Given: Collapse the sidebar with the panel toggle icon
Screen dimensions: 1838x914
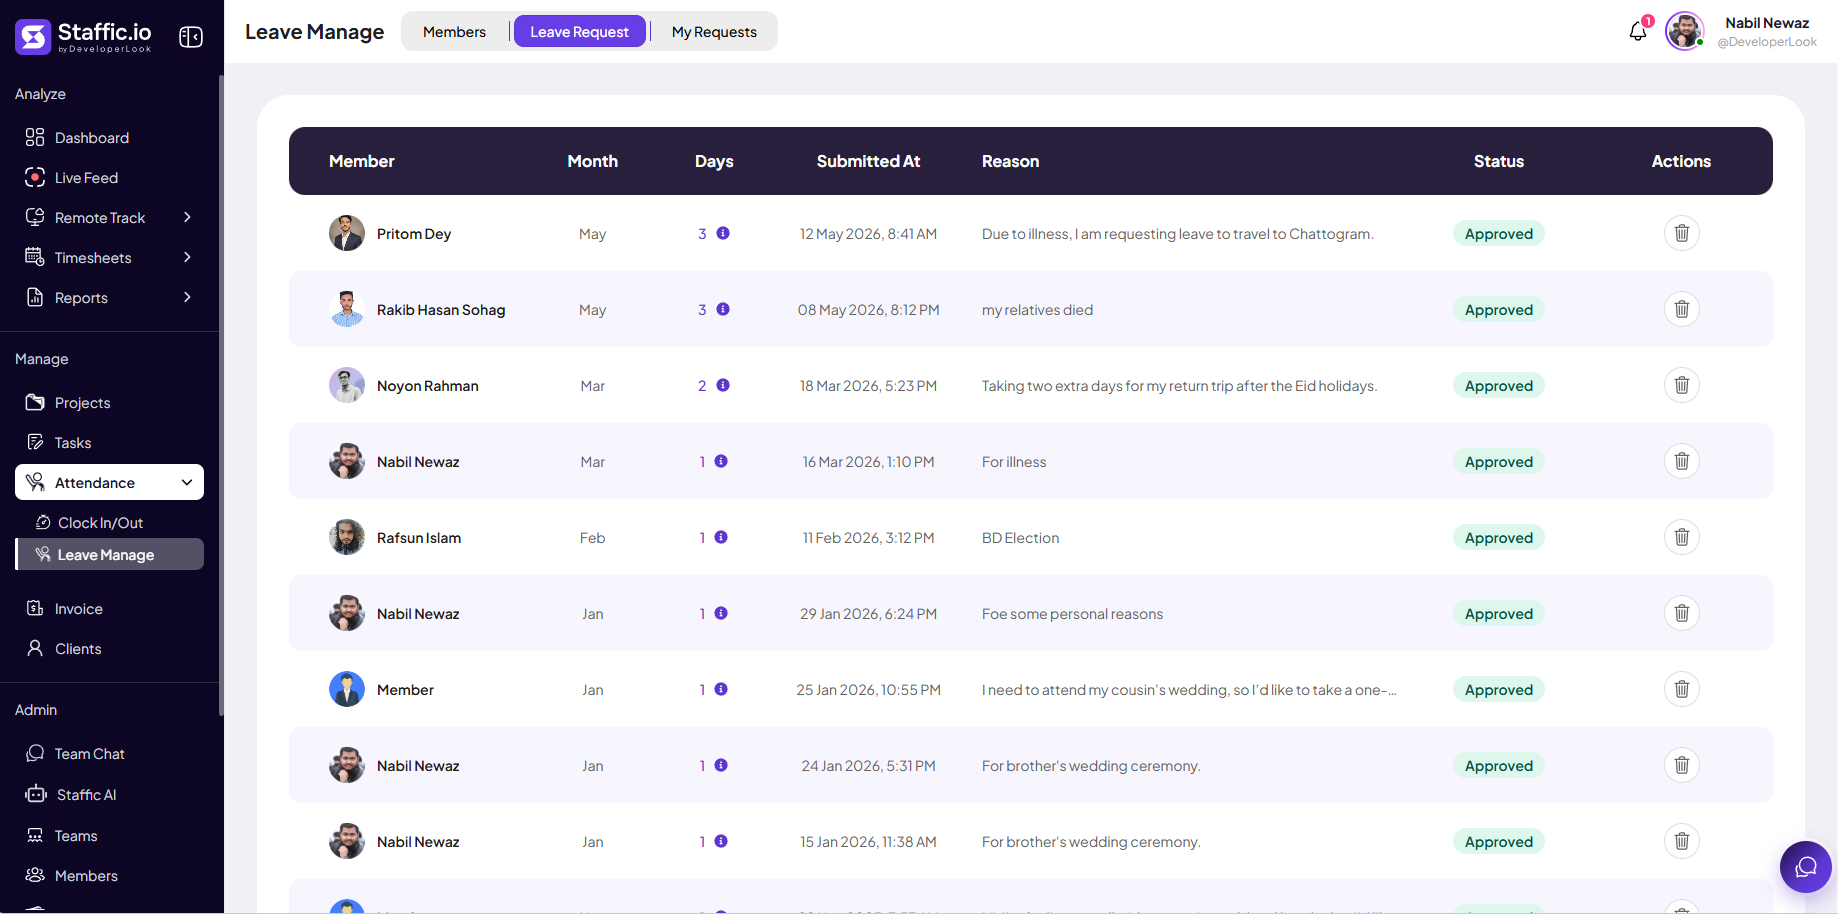Looking at the screenshot, I should click(x=191, y=37).
